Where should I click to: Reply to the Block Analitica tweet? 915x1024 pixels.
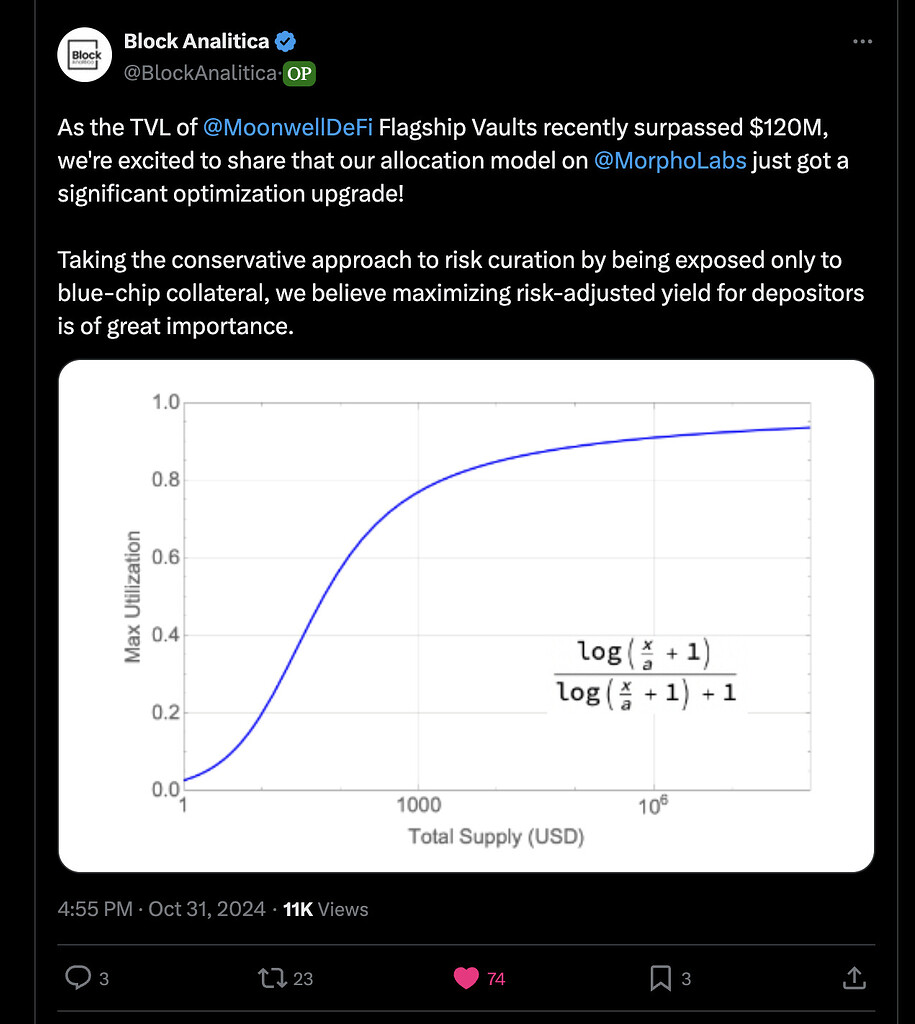pos(80,978)
